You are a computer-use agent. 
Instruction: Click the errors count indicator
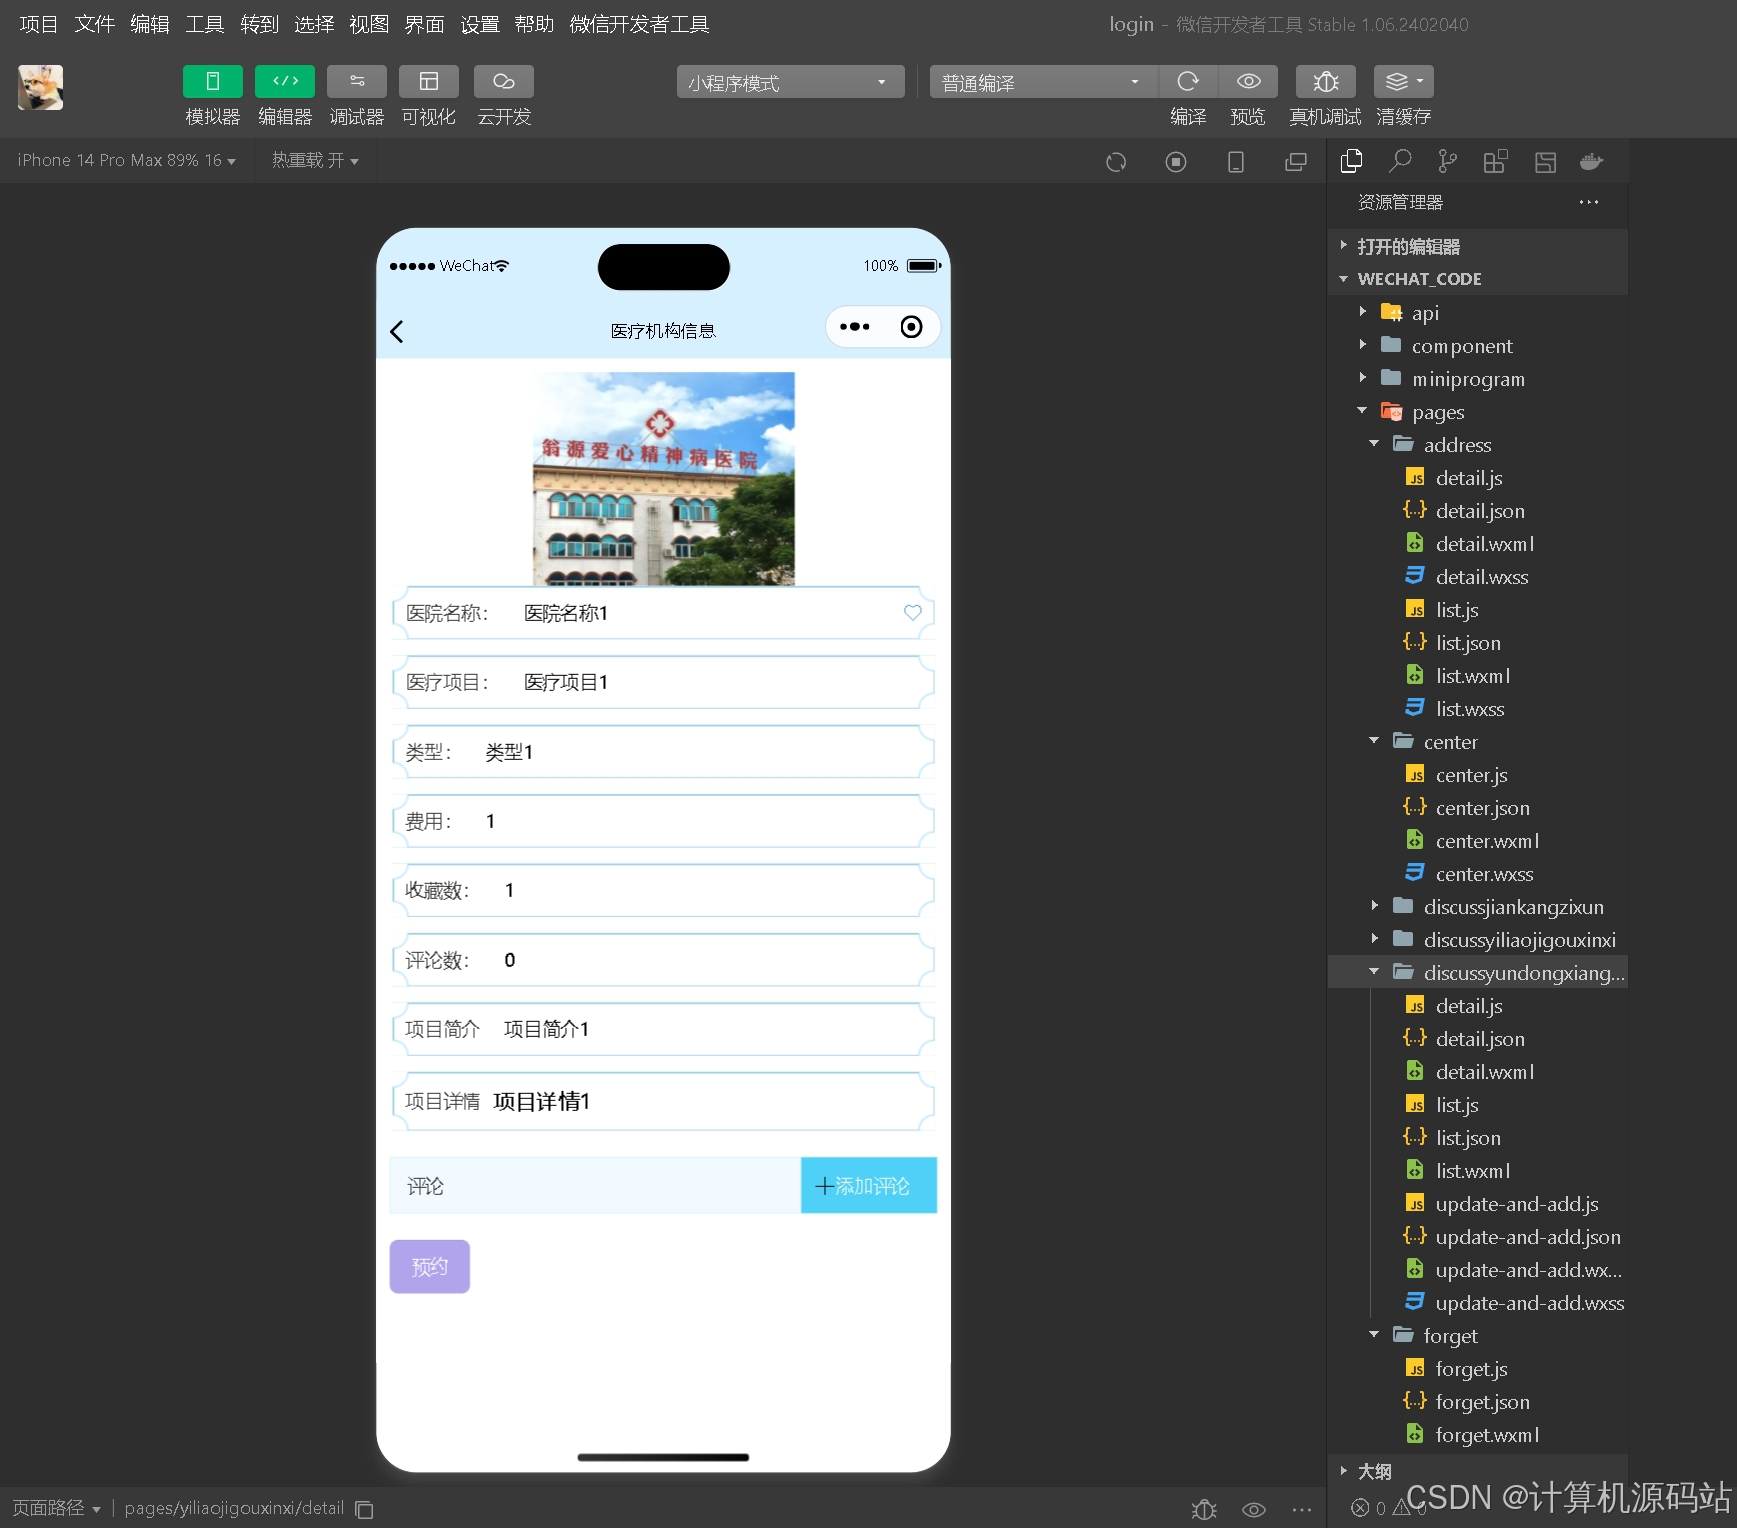pos(1368,1508)
